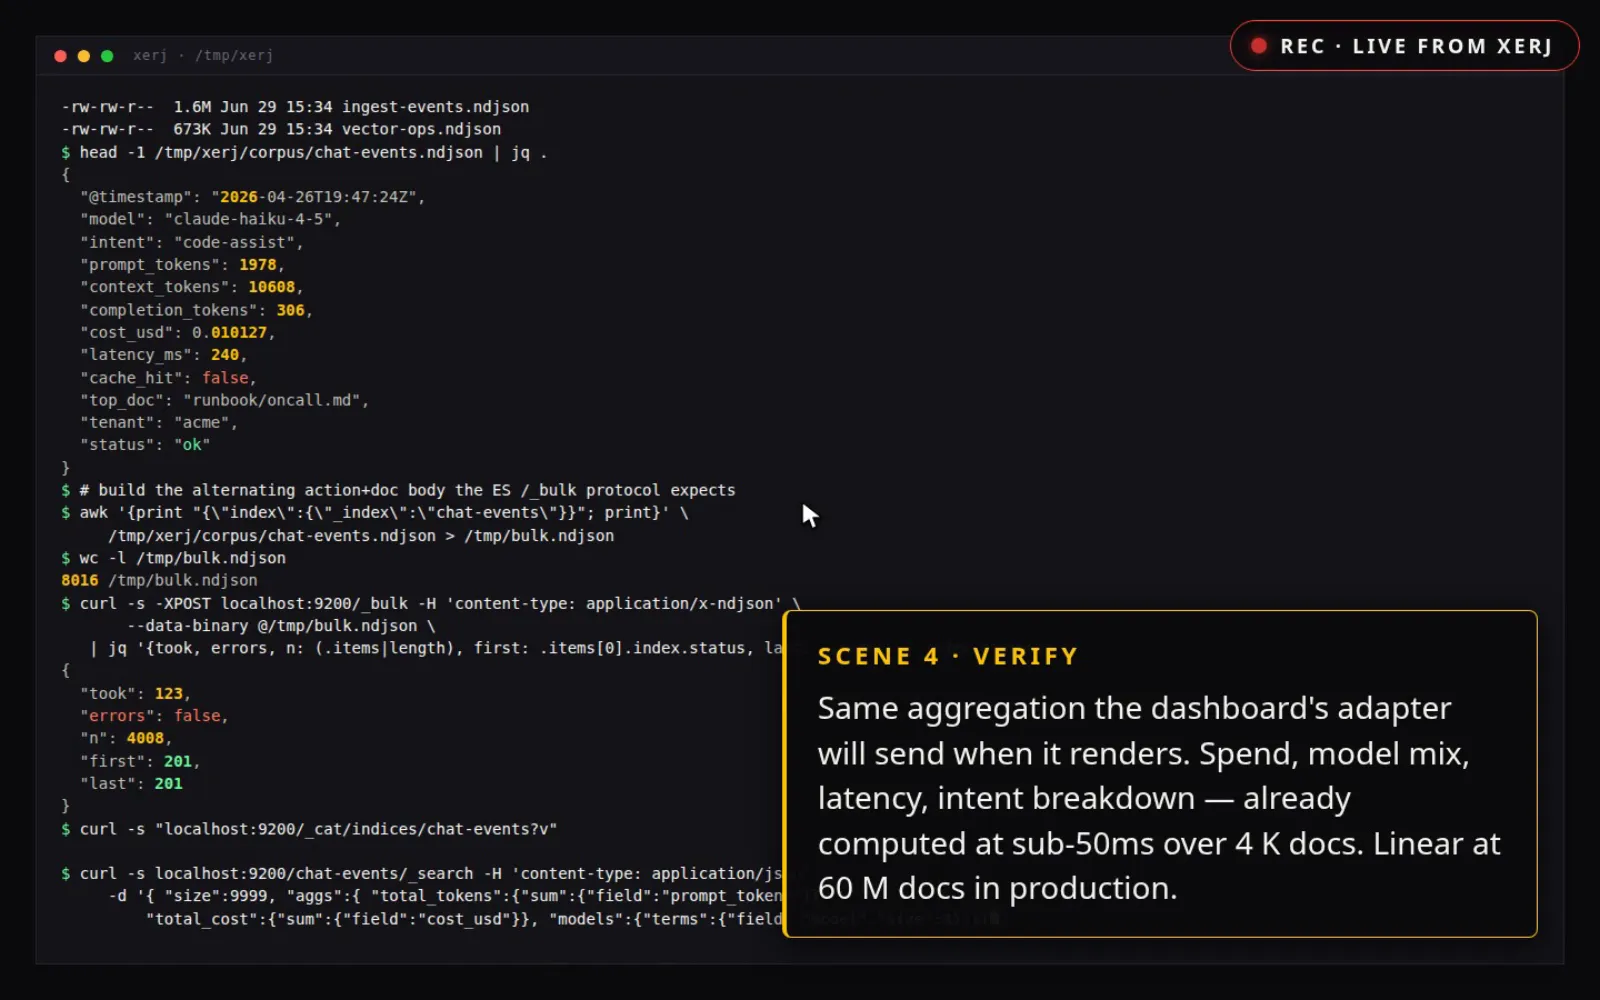
Task: Click the red close dot in terminal titlebar
Action: click(60, 56)
